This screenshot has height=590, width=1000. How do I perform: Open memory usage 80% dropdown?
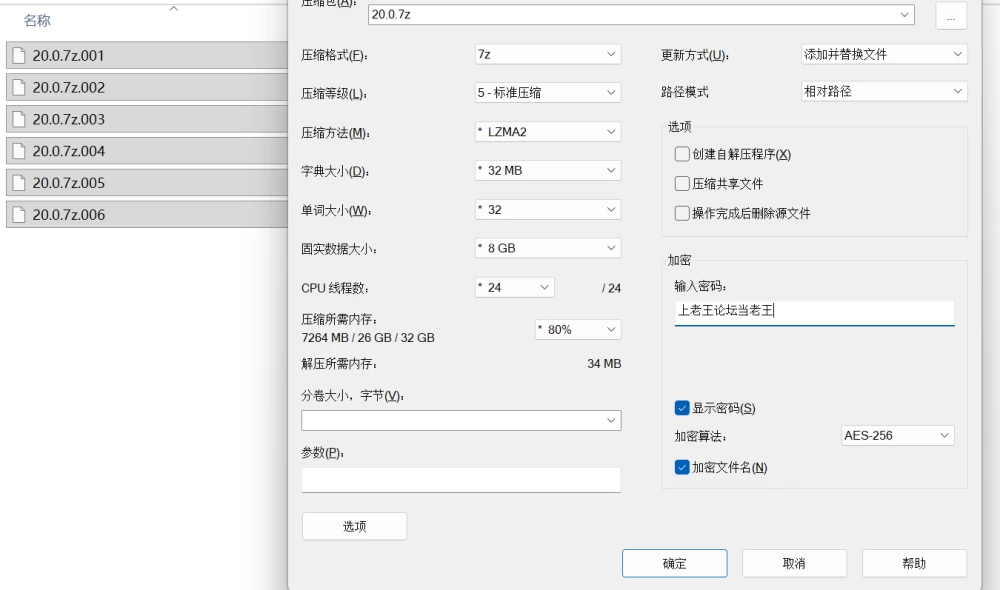tap(578, 330)
